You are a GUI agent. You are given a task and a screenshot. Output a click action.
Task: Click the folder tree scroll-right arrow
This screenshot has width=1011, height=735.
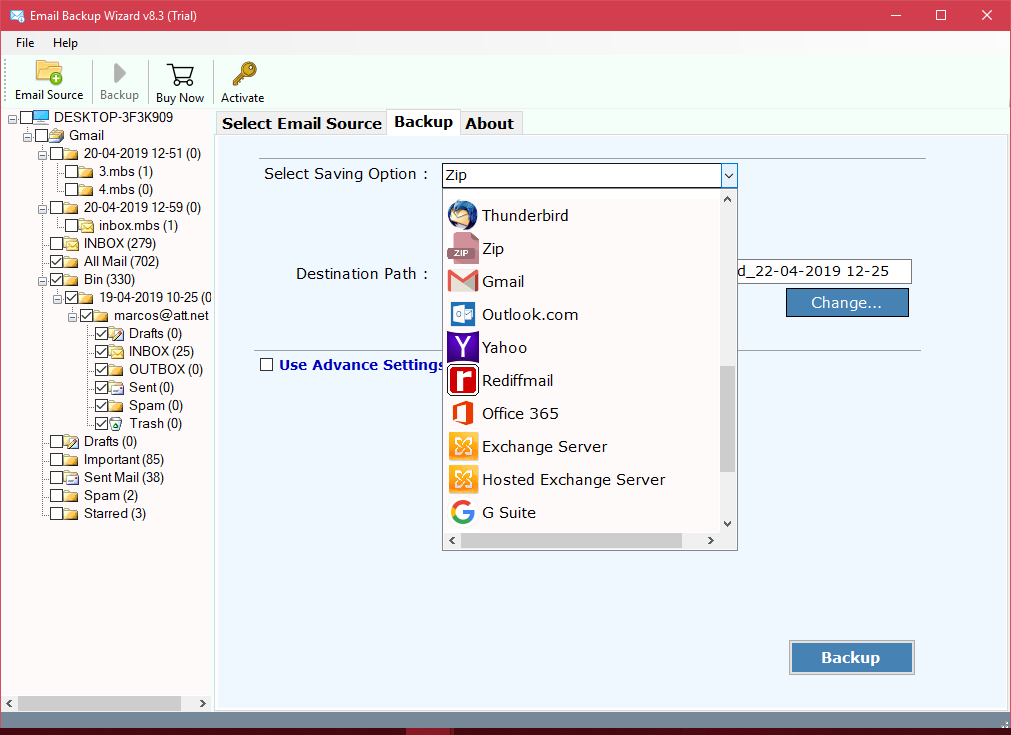(202, 703)
